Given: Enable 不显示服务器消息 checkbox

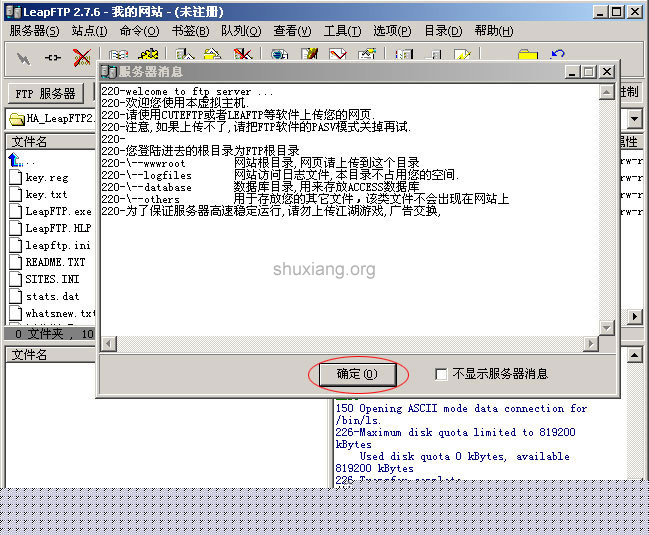Looking at the screenshot, I should point(441,374).
